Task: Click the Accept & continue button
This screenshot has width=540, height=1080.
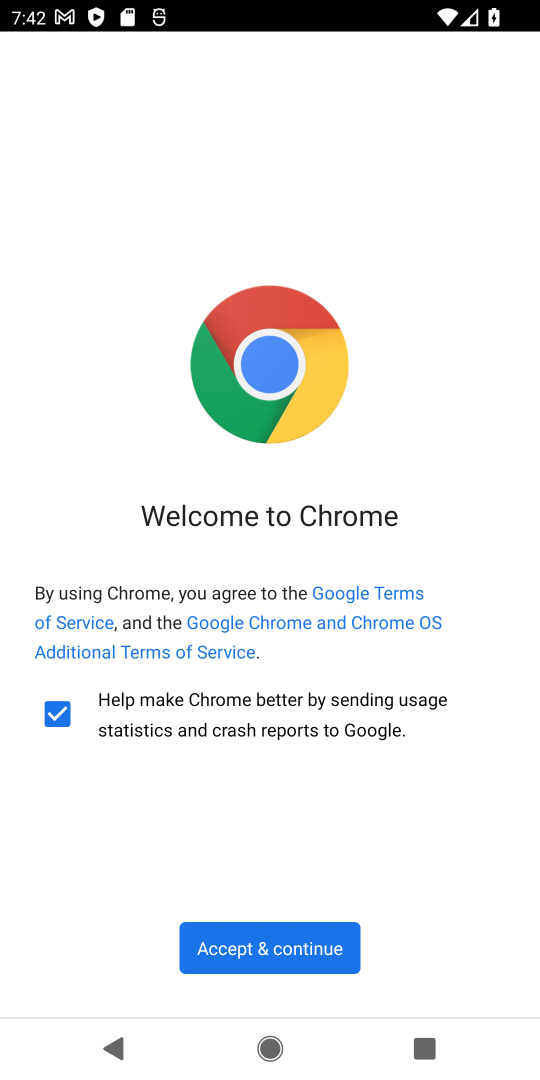Action: pos(270,948)
